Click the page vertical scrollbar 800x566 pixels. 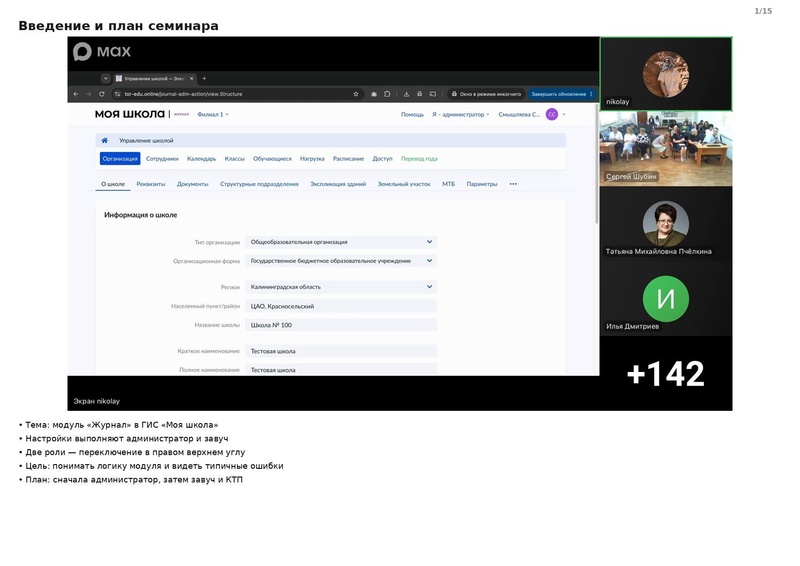tap(596, 163)
